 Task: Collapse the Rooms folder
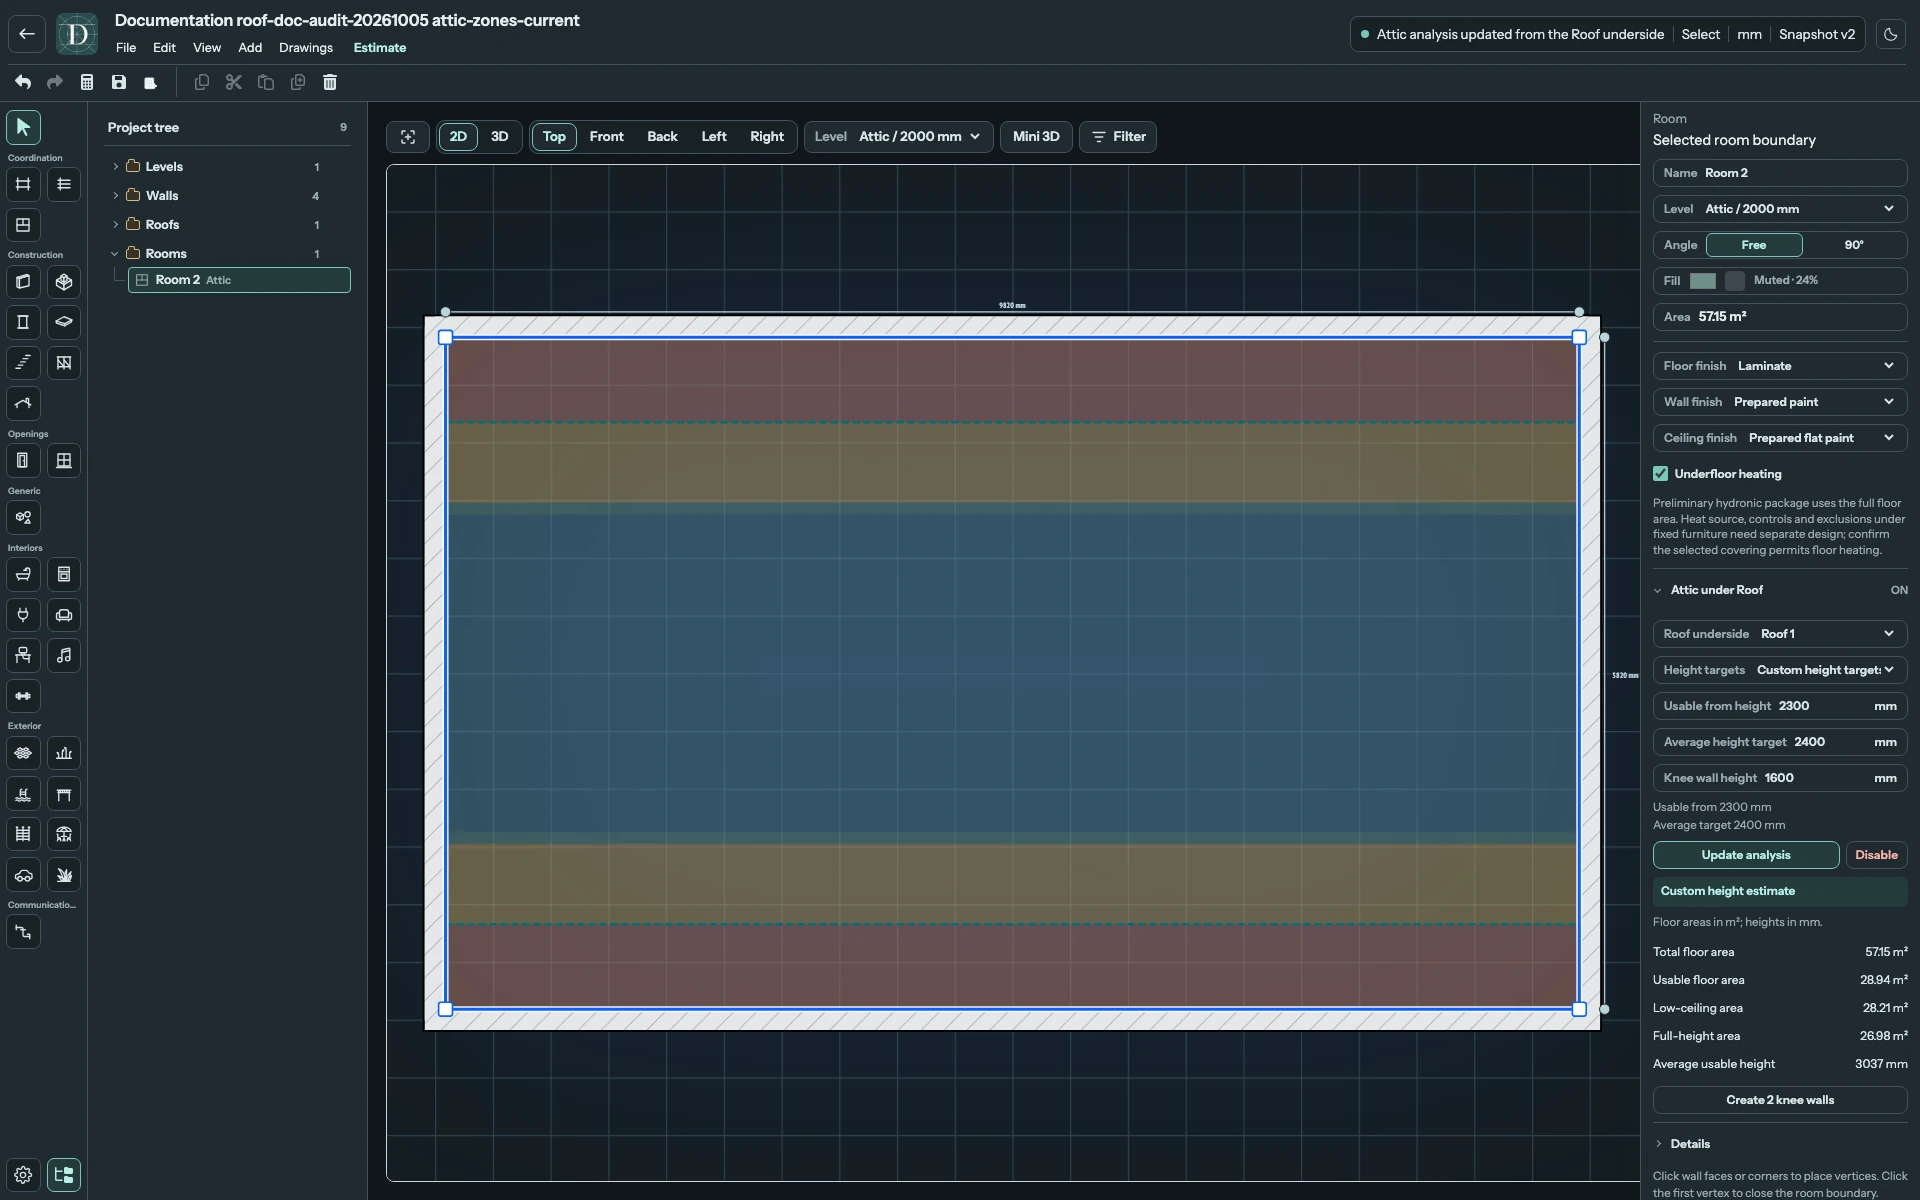115,254
